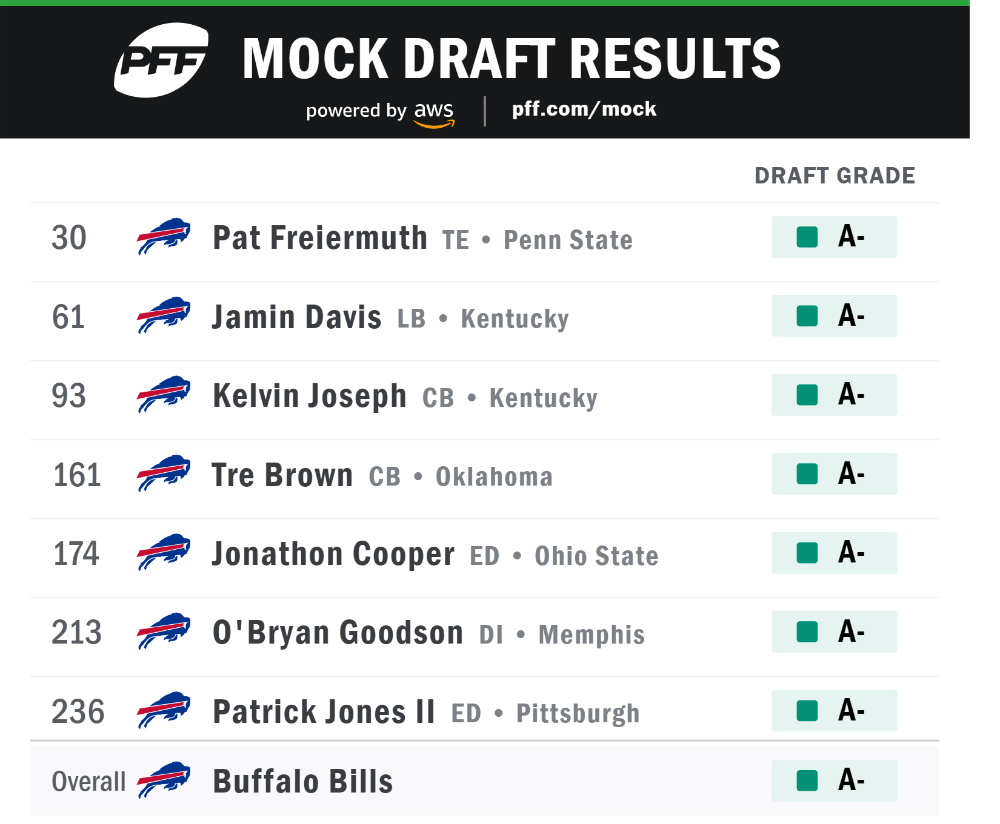Screen dimensions: 1000x824
Task: Click Bills logo beside Patrick Jones II
Action: pyautogui.click(x=163, y=711)
